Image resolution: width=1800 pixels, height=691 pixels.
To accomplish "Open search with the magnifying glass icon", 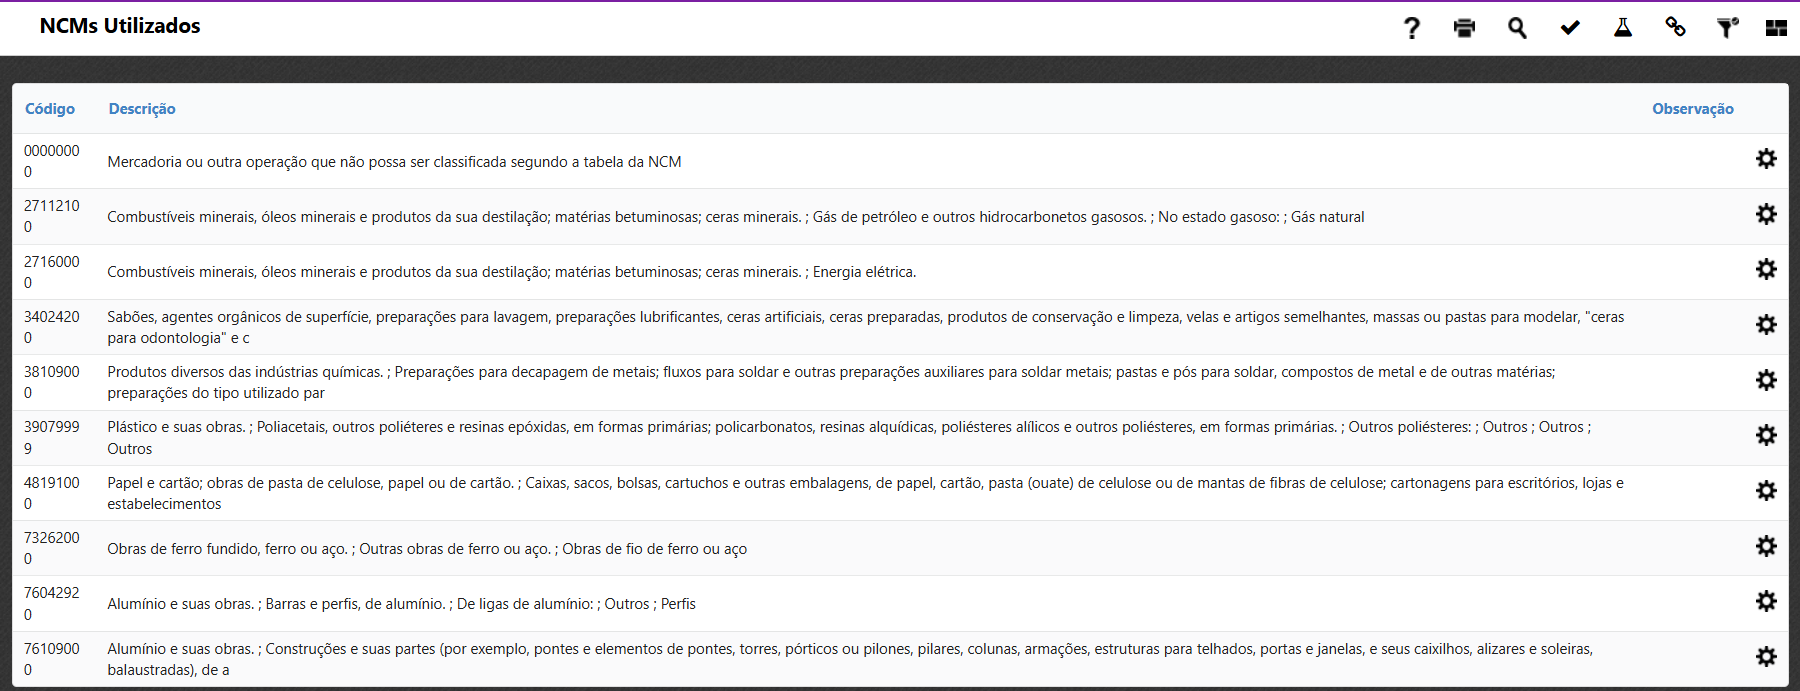I will coord(1517,28).
